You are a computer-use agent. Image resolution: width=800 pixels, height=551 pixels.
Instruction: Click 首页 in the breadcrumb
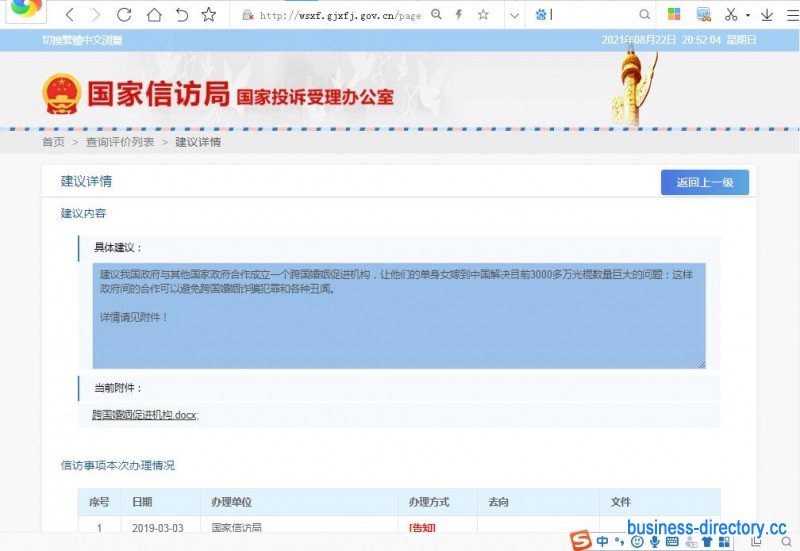(x=53, y=142)
